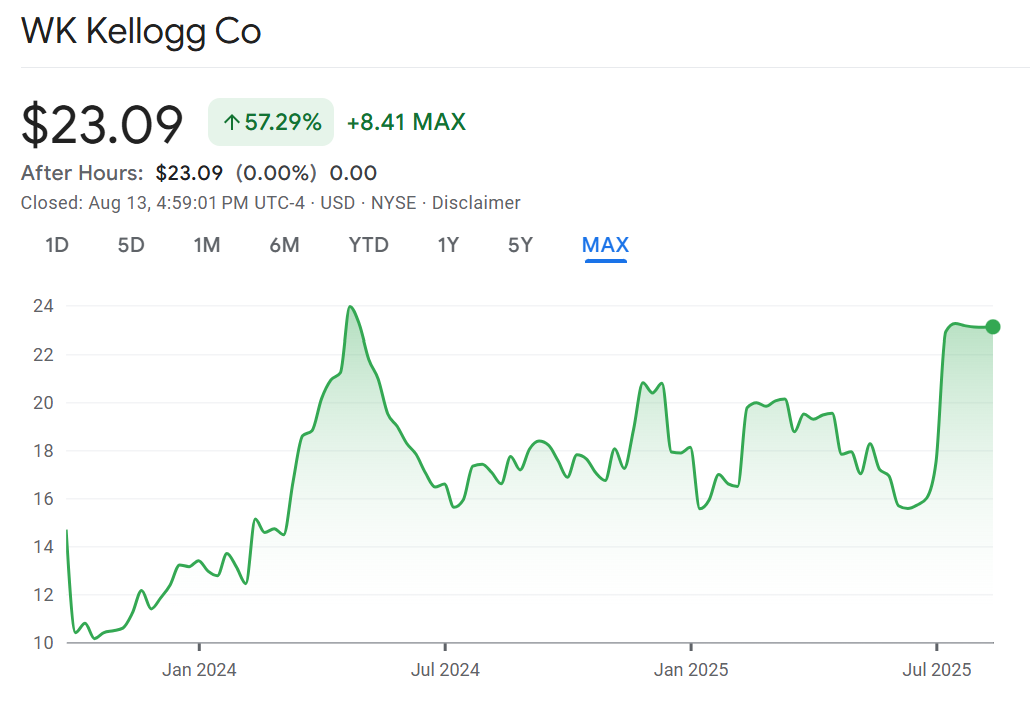The width and height of the screenshot is (1030, 708).
Task: Click the 57.29% gain badge
Action: [x=271, y=122]
